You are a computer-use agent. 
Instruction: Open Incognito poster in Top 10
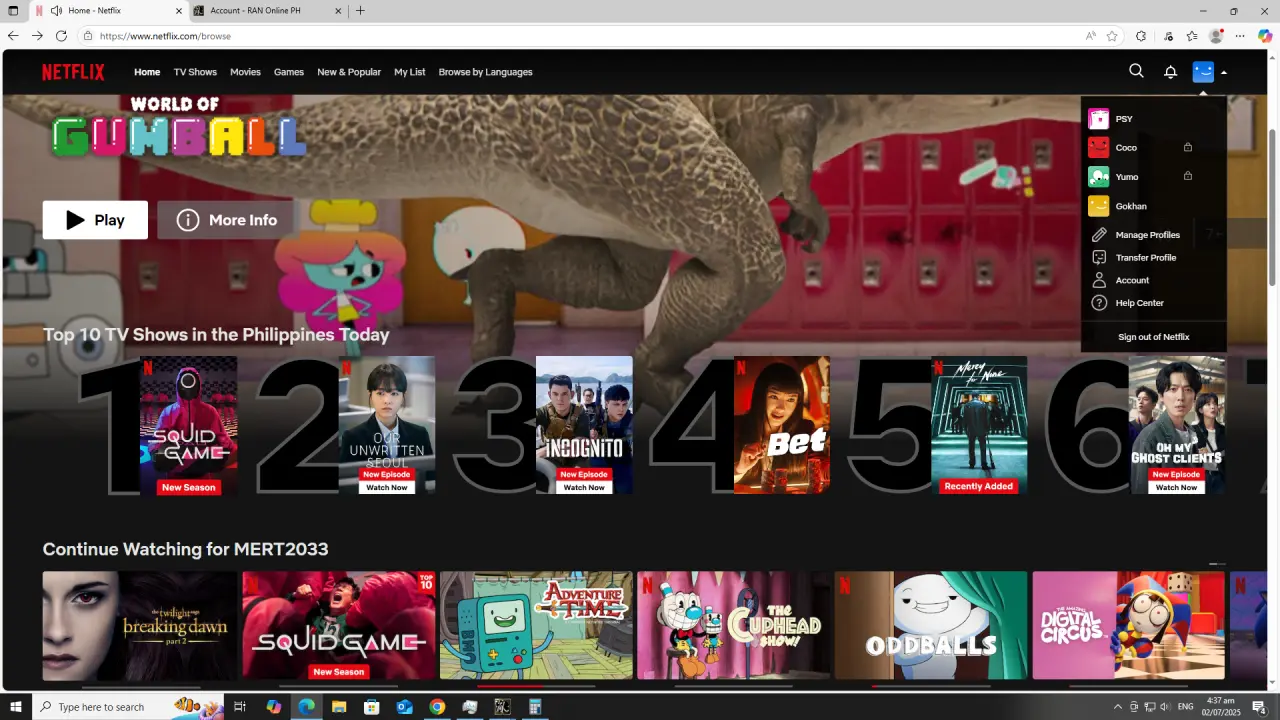584,425
